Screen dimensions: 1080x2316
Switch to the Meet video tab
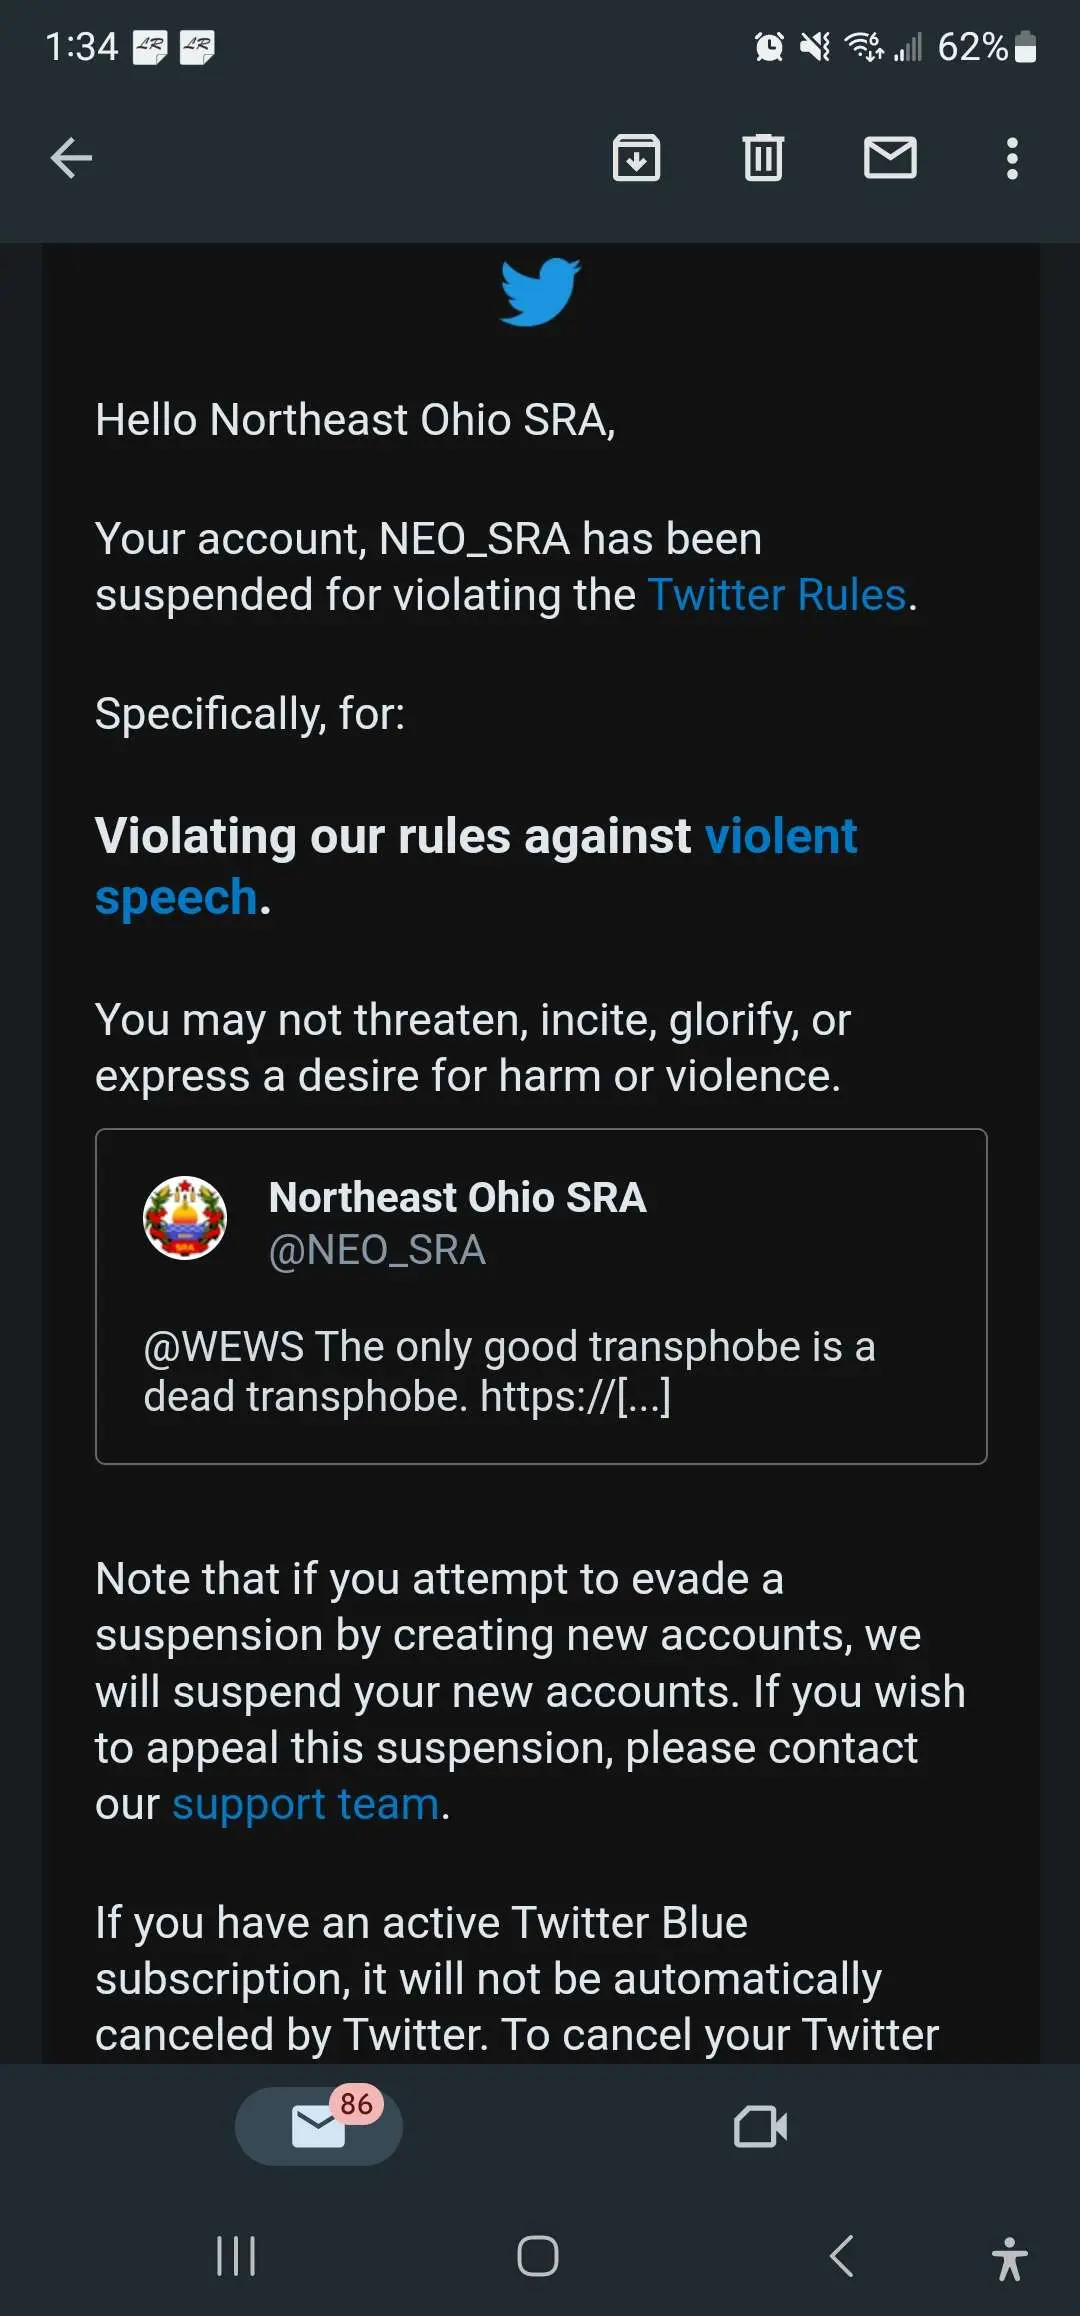pyautogui.click(x=760, y=2126)
